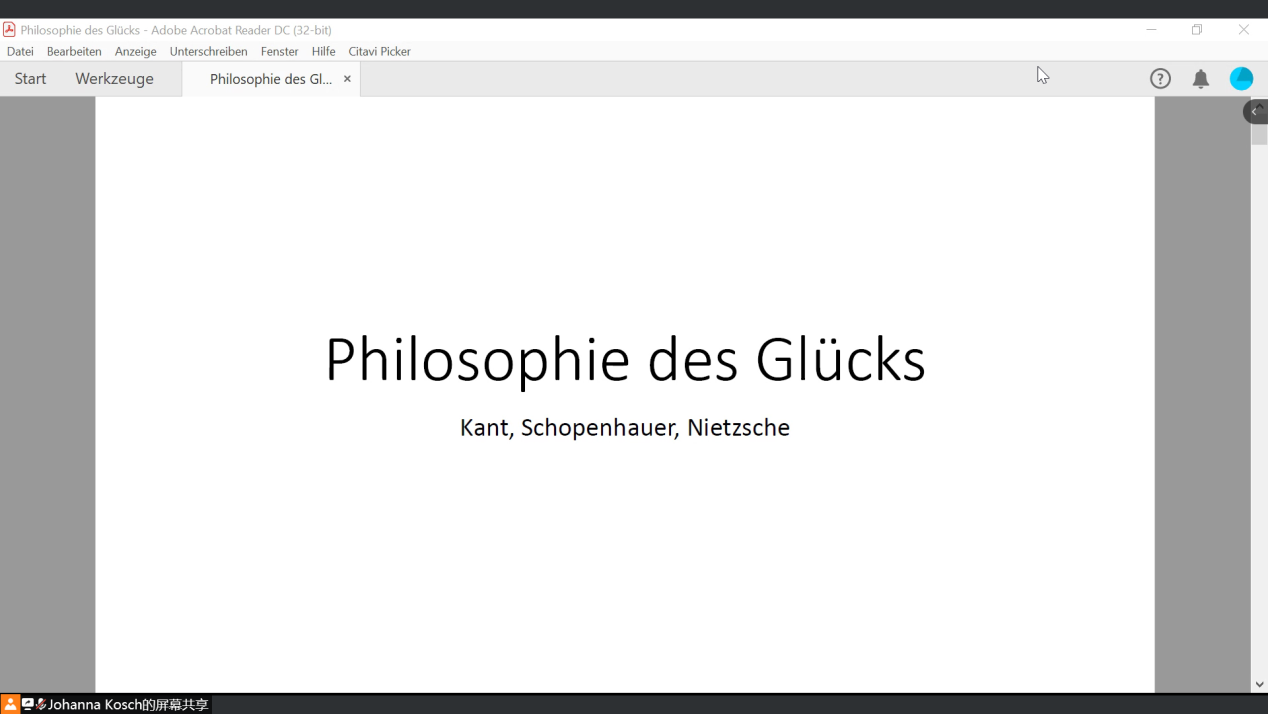
Task: Open the Bearbeiten menu
Action: coord(74,51)
